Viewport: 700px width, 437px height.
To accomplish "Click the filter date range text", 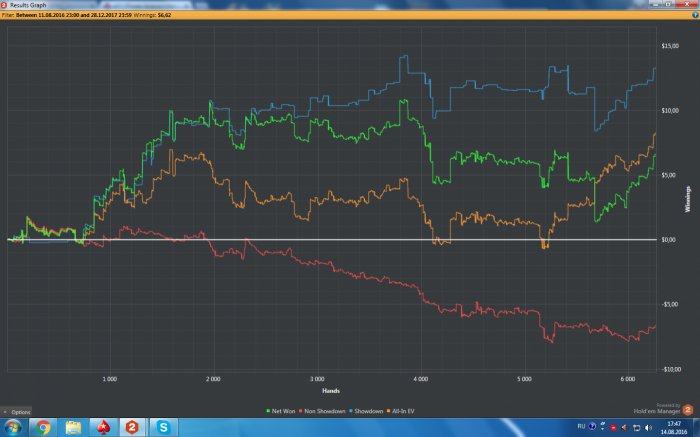I will (73, 15).
